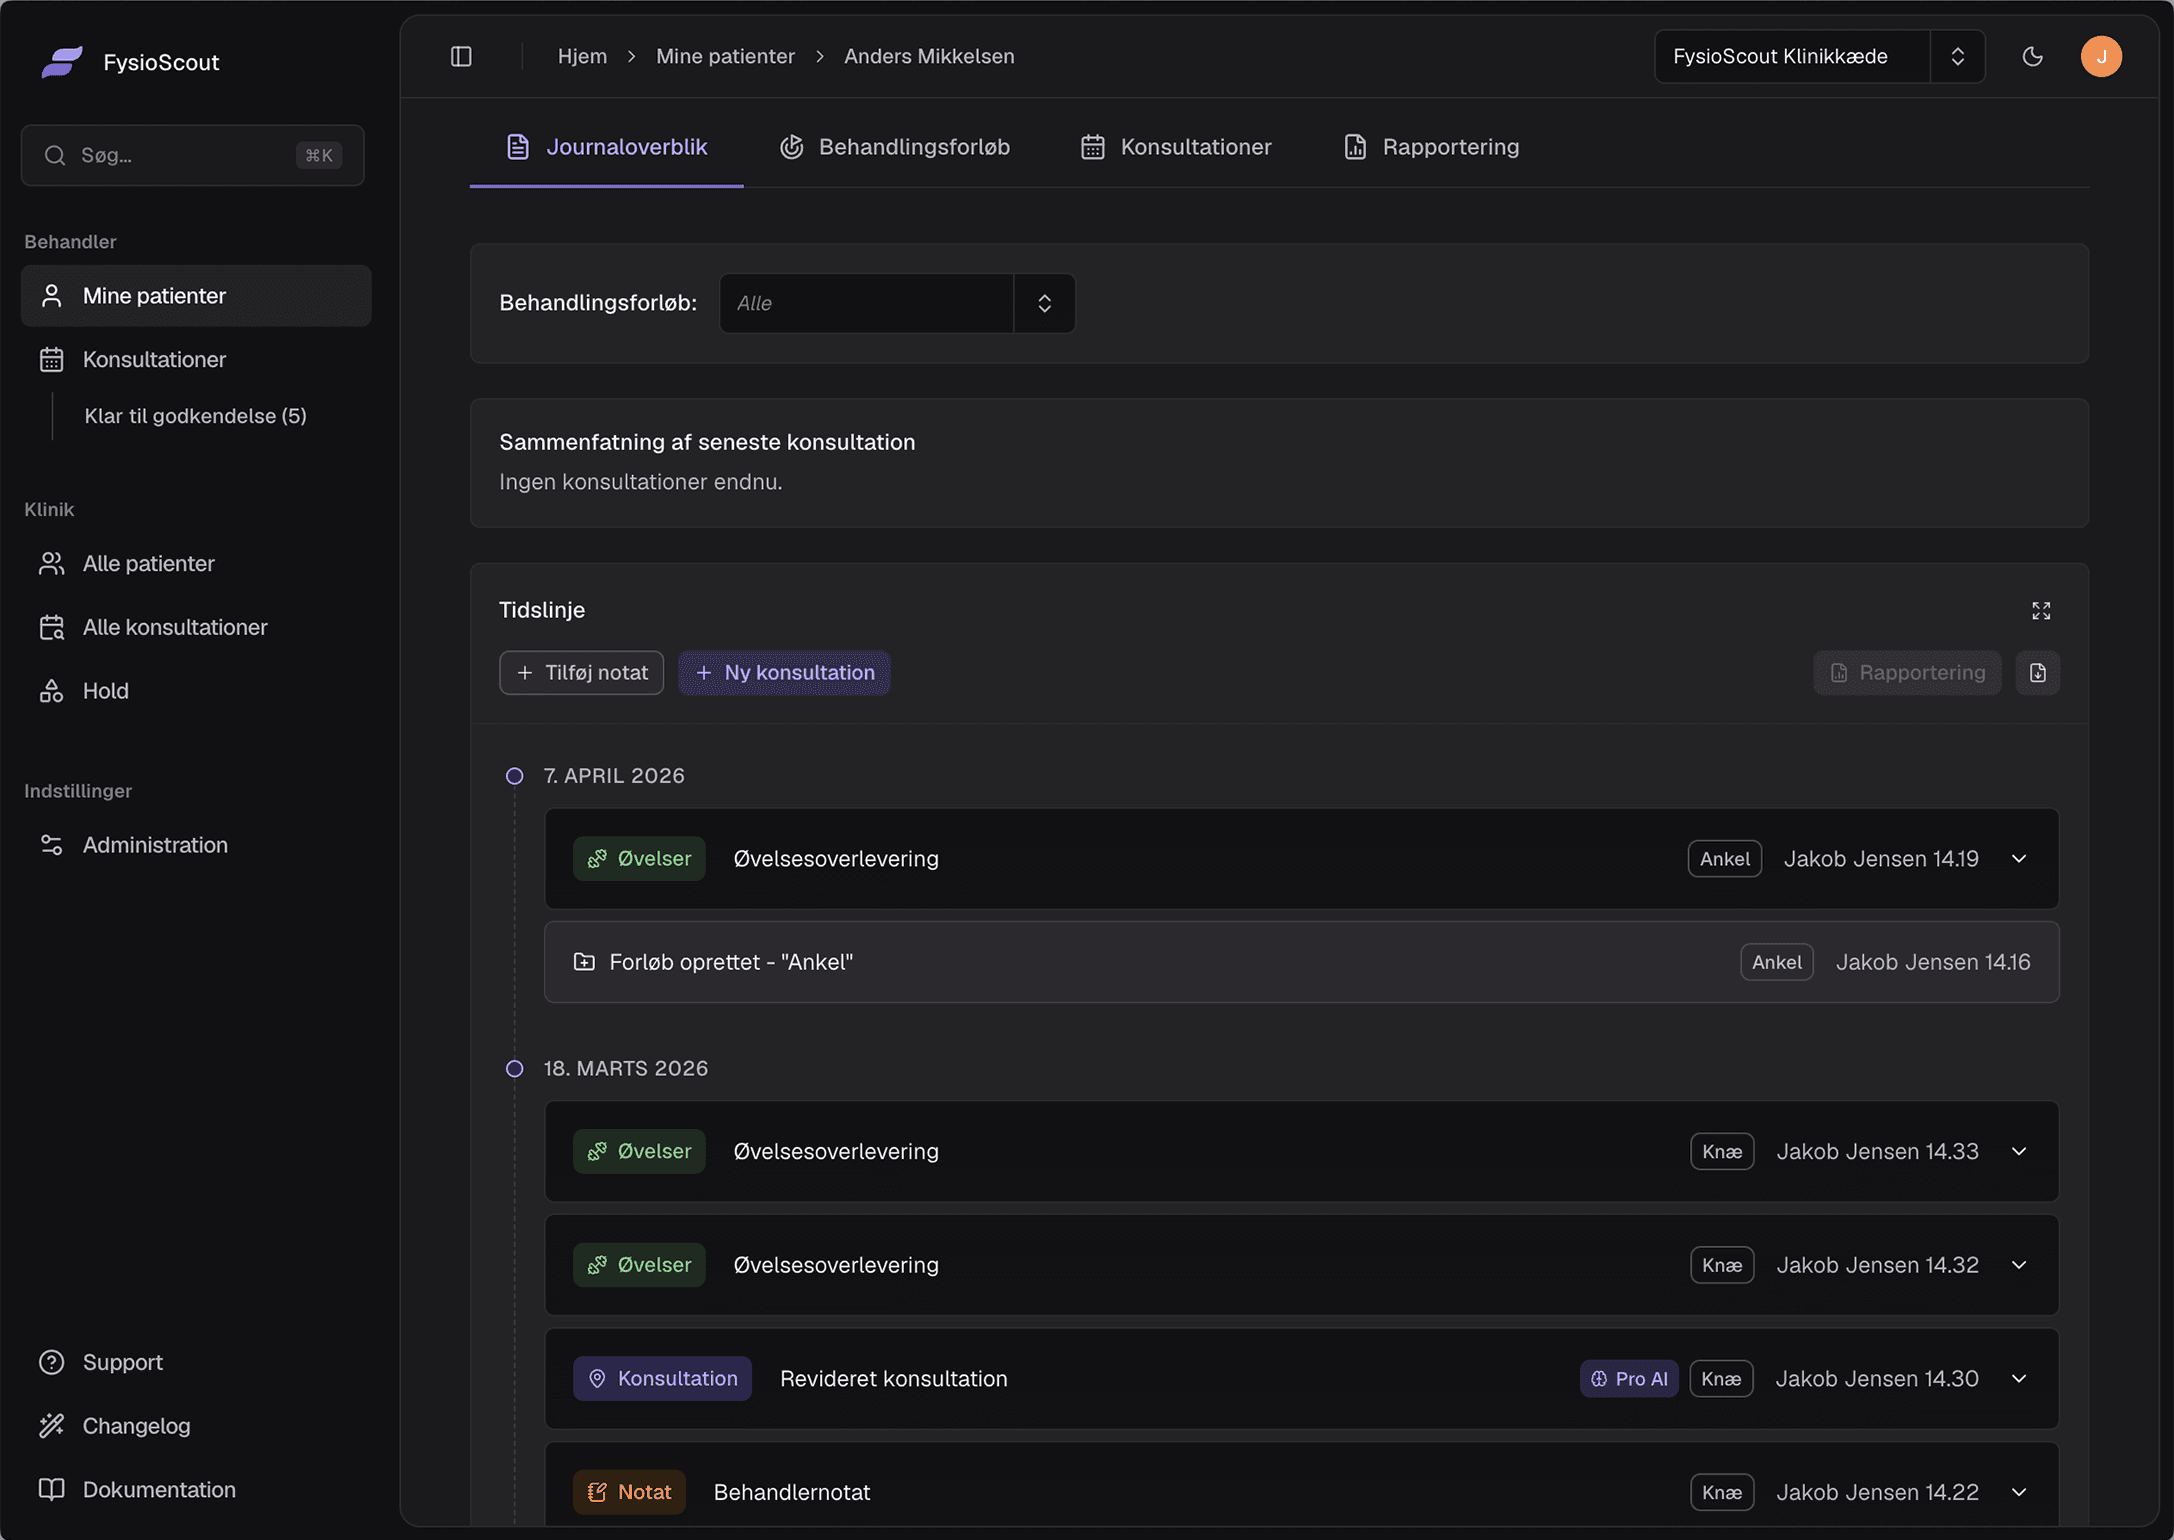Click Anders Mikkelsen breadcrumb
This screenshot has height=1540, width=2174.
[x=929, y=57]
